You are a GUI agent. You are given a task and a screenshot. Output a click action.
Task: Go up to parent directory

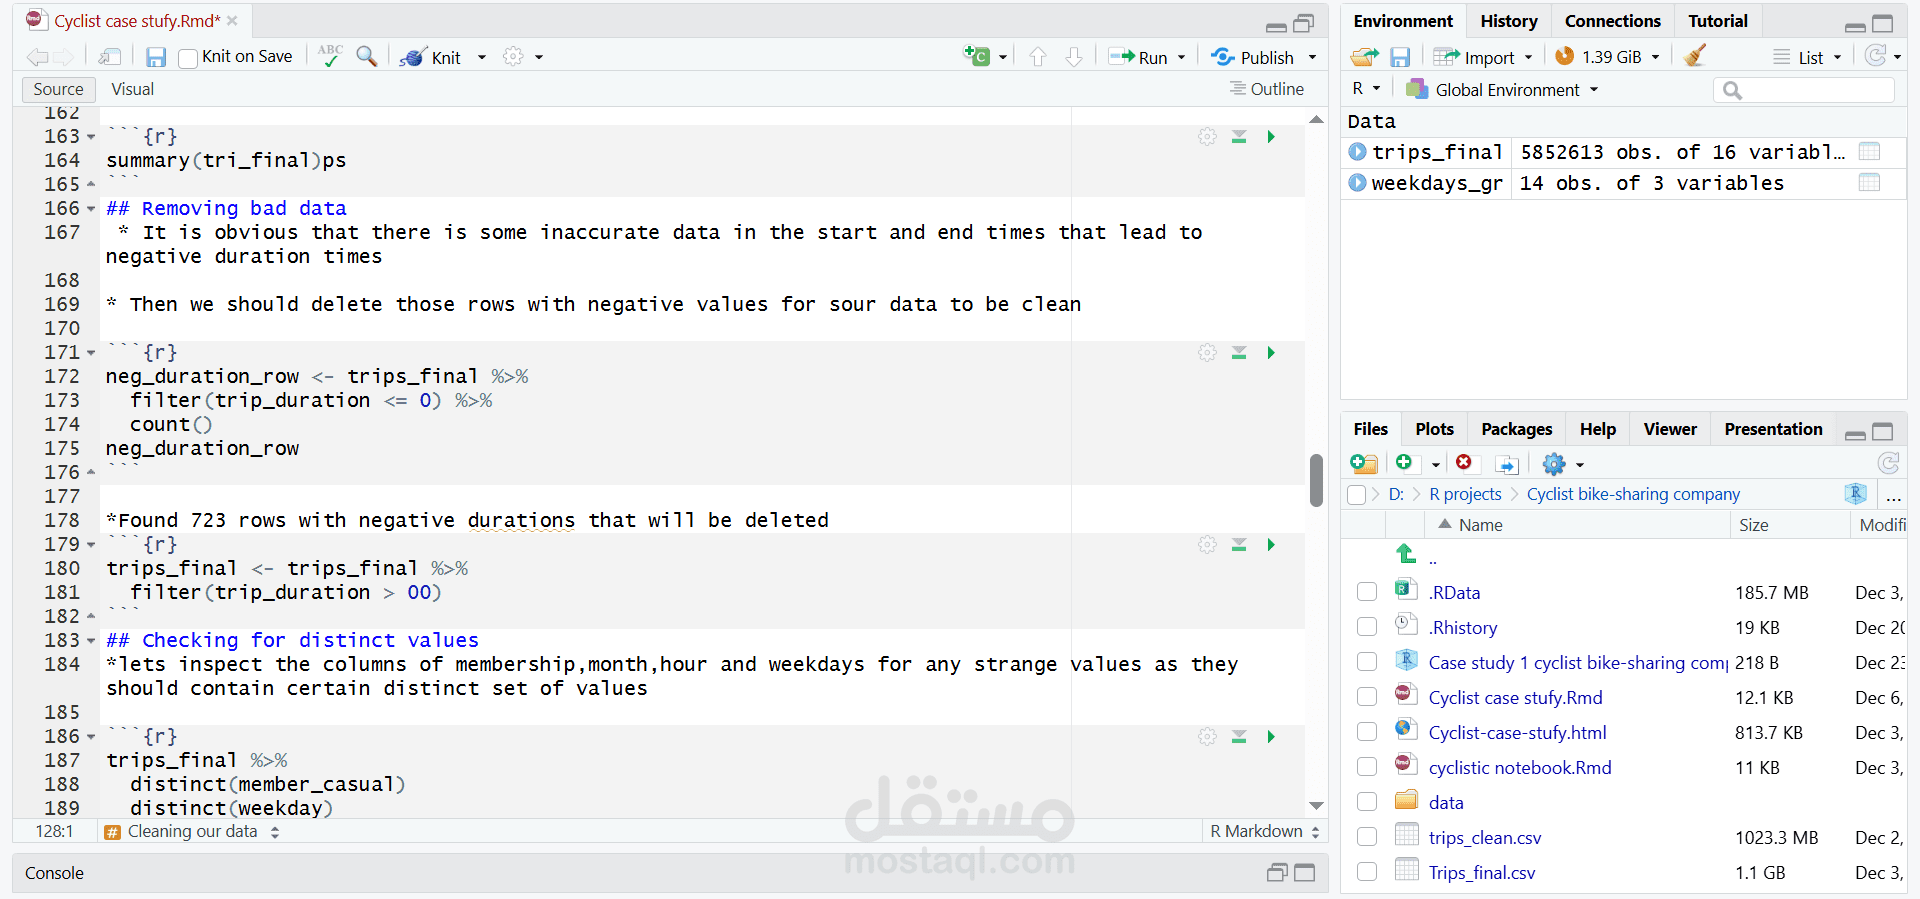pos(1406,554)
